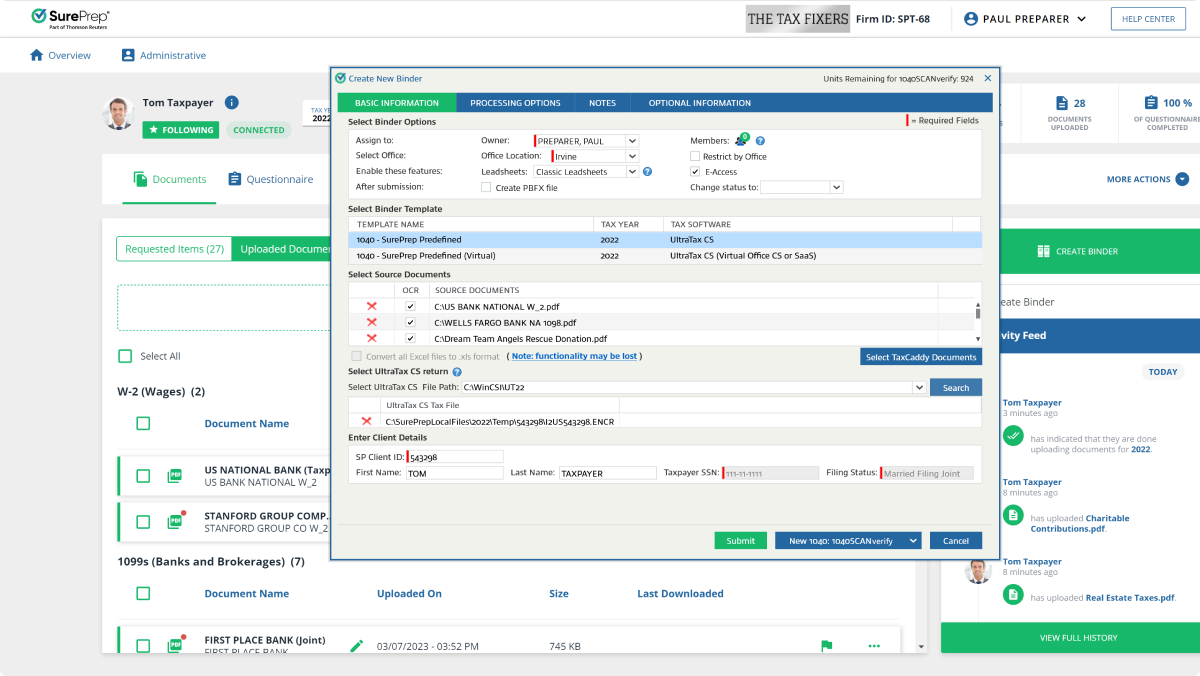Check the Create PBFX file option

486,187
